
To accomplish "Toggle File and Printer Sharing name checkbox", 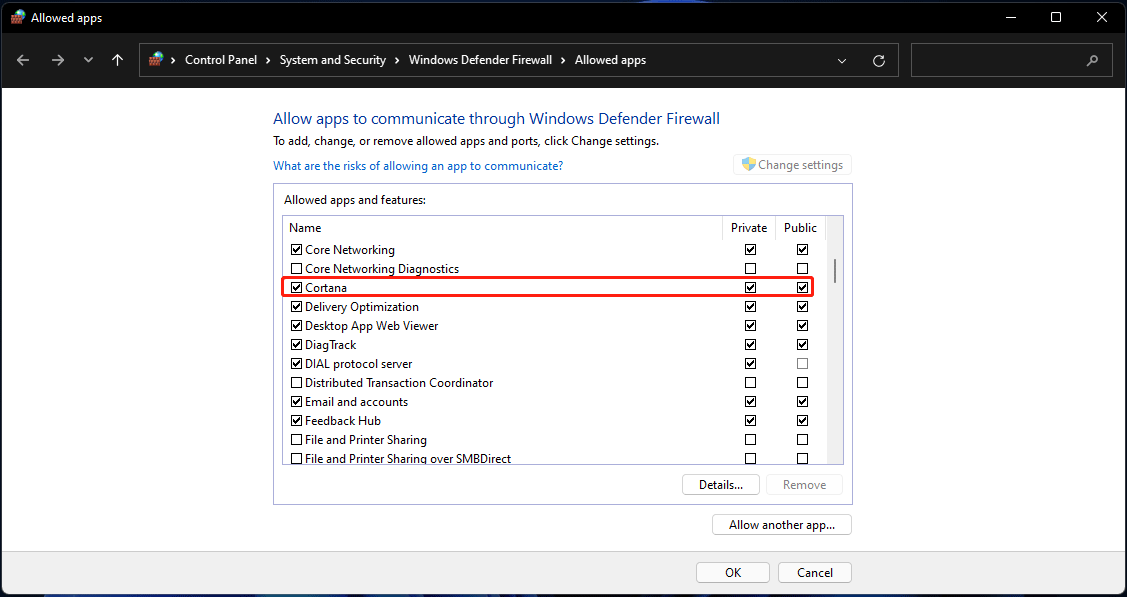I will click(296, 440).
